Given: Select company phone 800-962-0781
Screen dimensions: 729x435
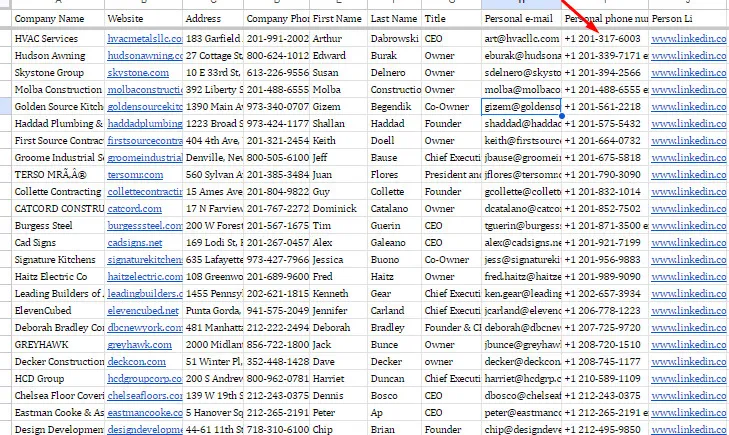Looking at the screenshot, I should [277, 379].
